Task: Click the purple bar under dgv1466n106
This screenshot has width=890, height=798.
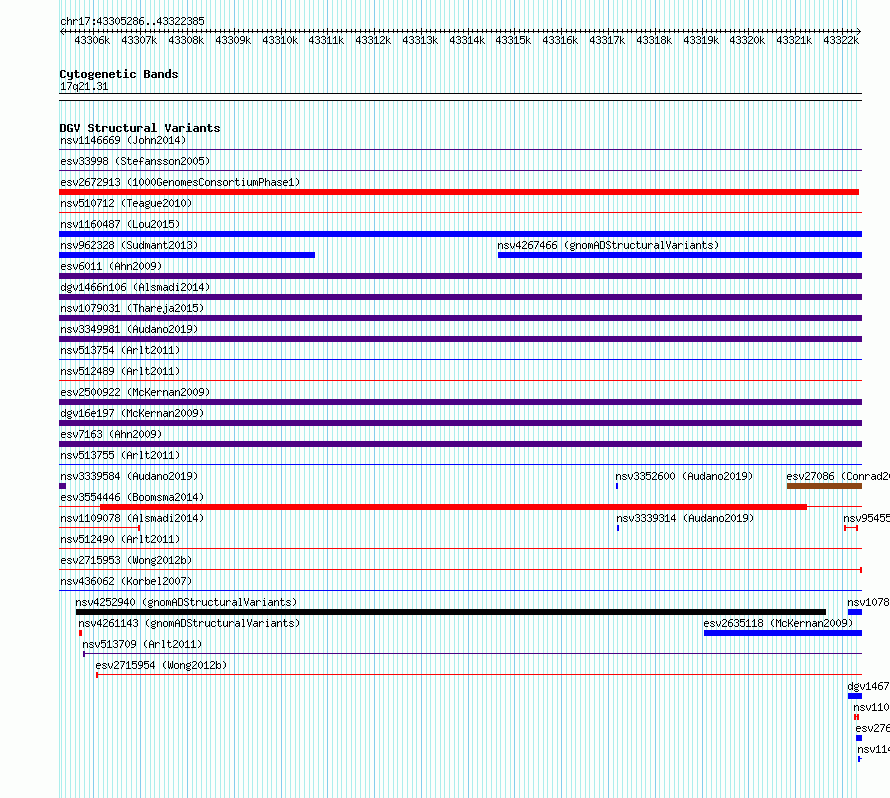Action: [x=460, y=297]
